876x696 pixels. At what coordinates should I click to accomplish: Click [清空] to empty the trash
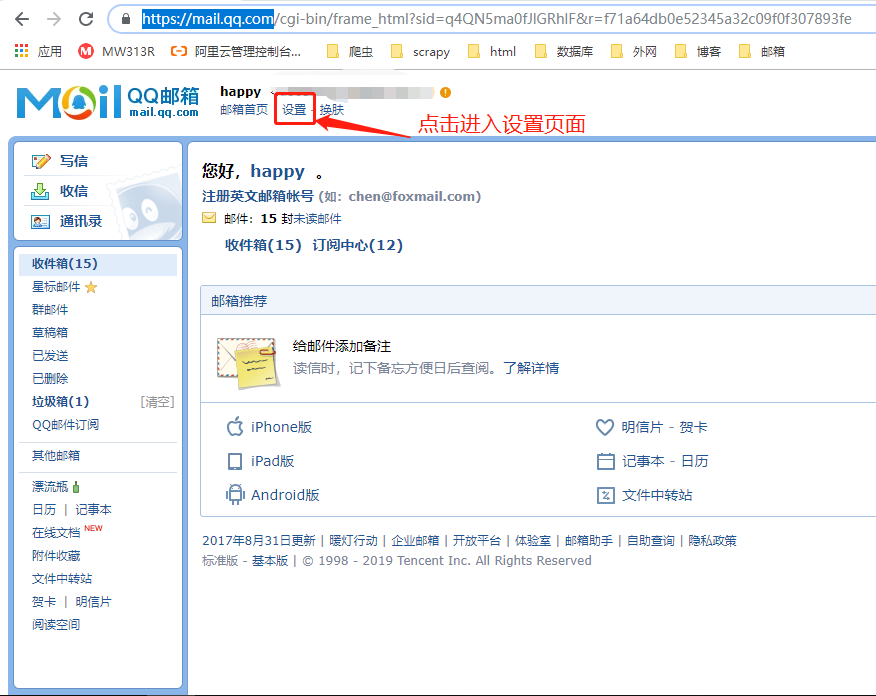click(157, 402)
